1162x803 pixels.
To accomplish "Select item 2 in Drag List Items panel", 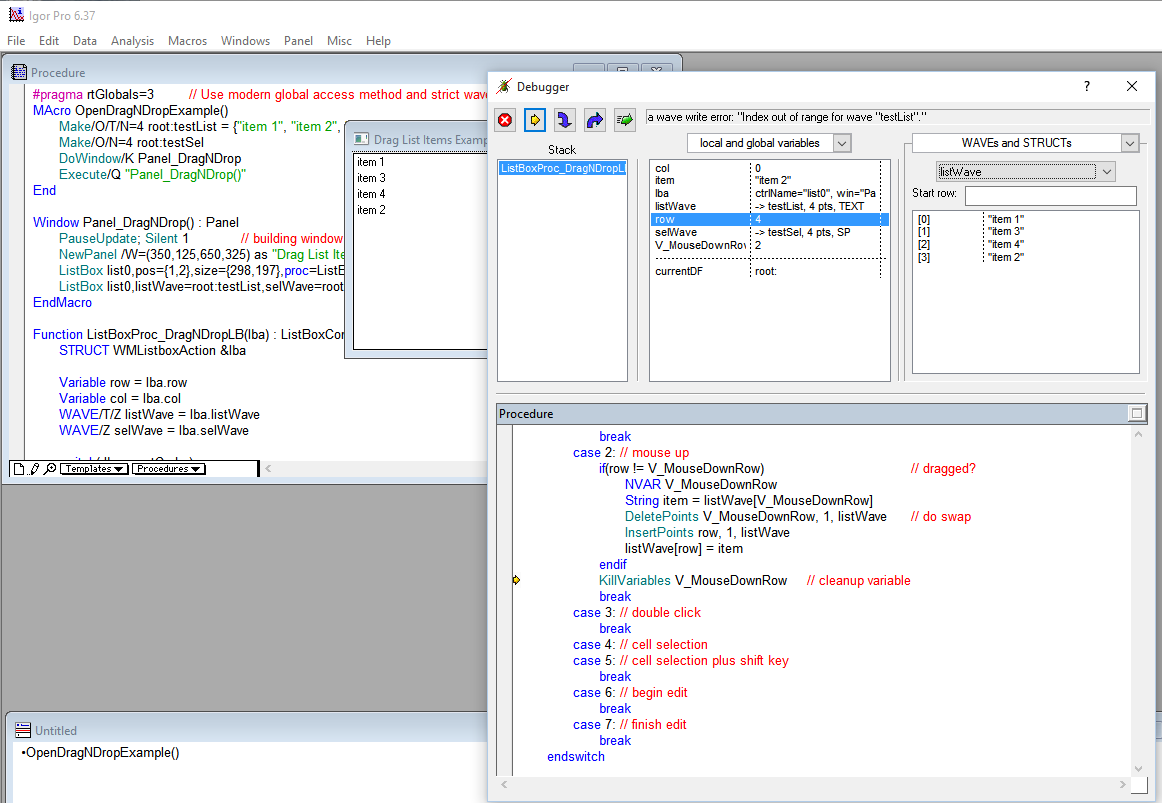I will (421, 210).
